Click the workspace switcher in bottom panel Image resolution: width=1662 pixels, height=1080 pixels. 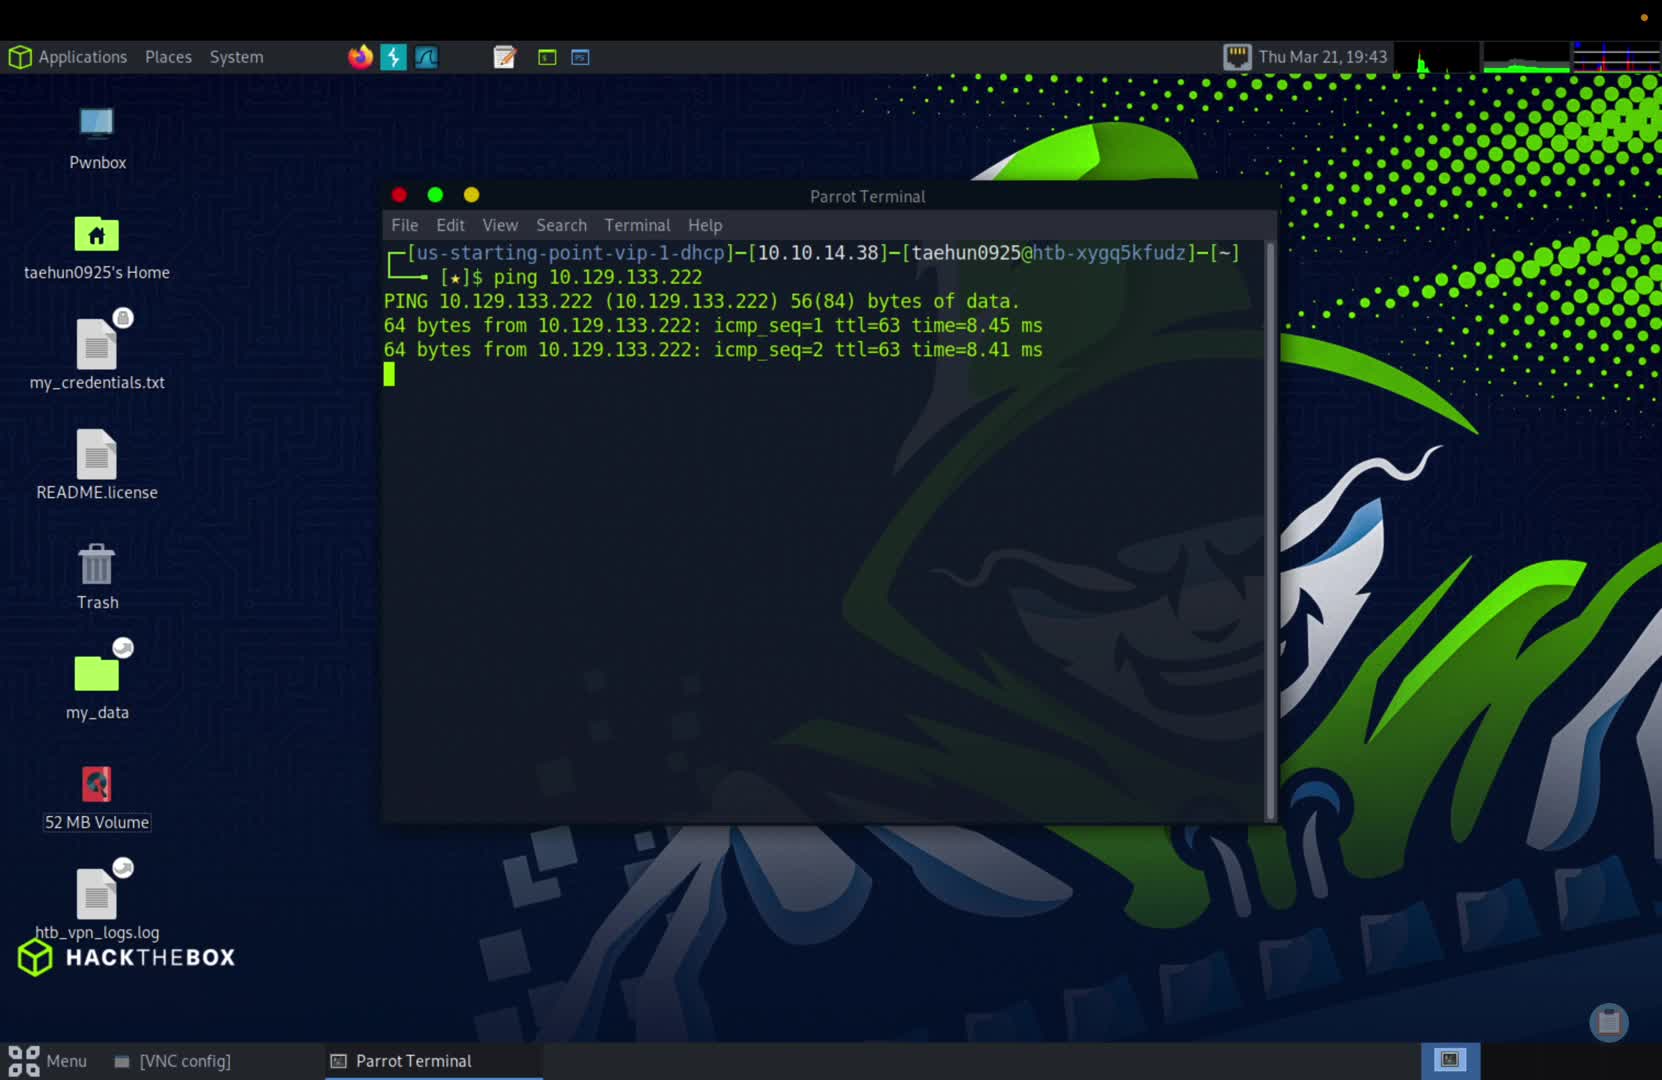pos(1450,1060)
